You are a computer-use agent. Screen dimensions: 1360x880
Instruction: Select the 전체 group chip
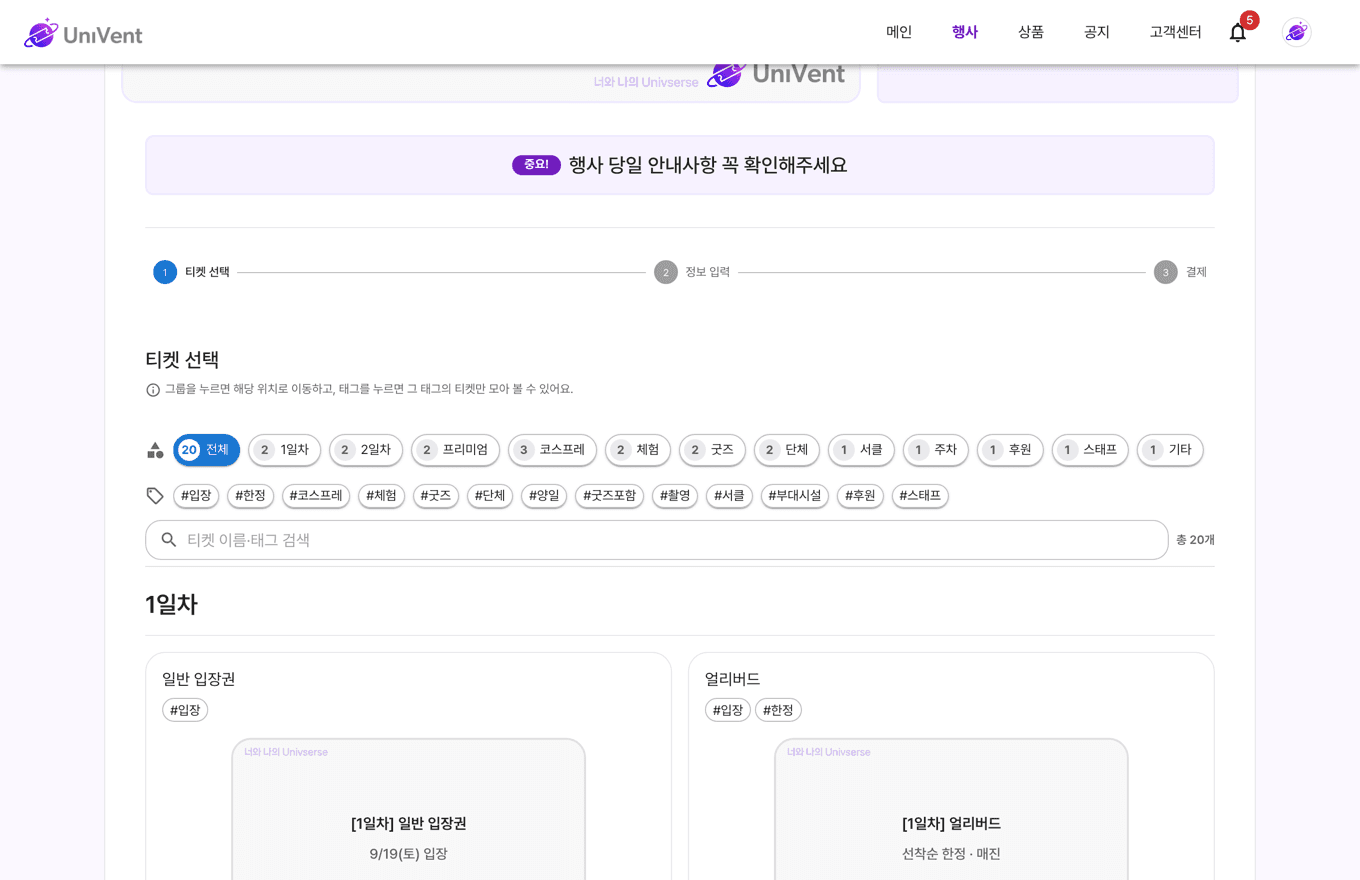tap(207, 450)
